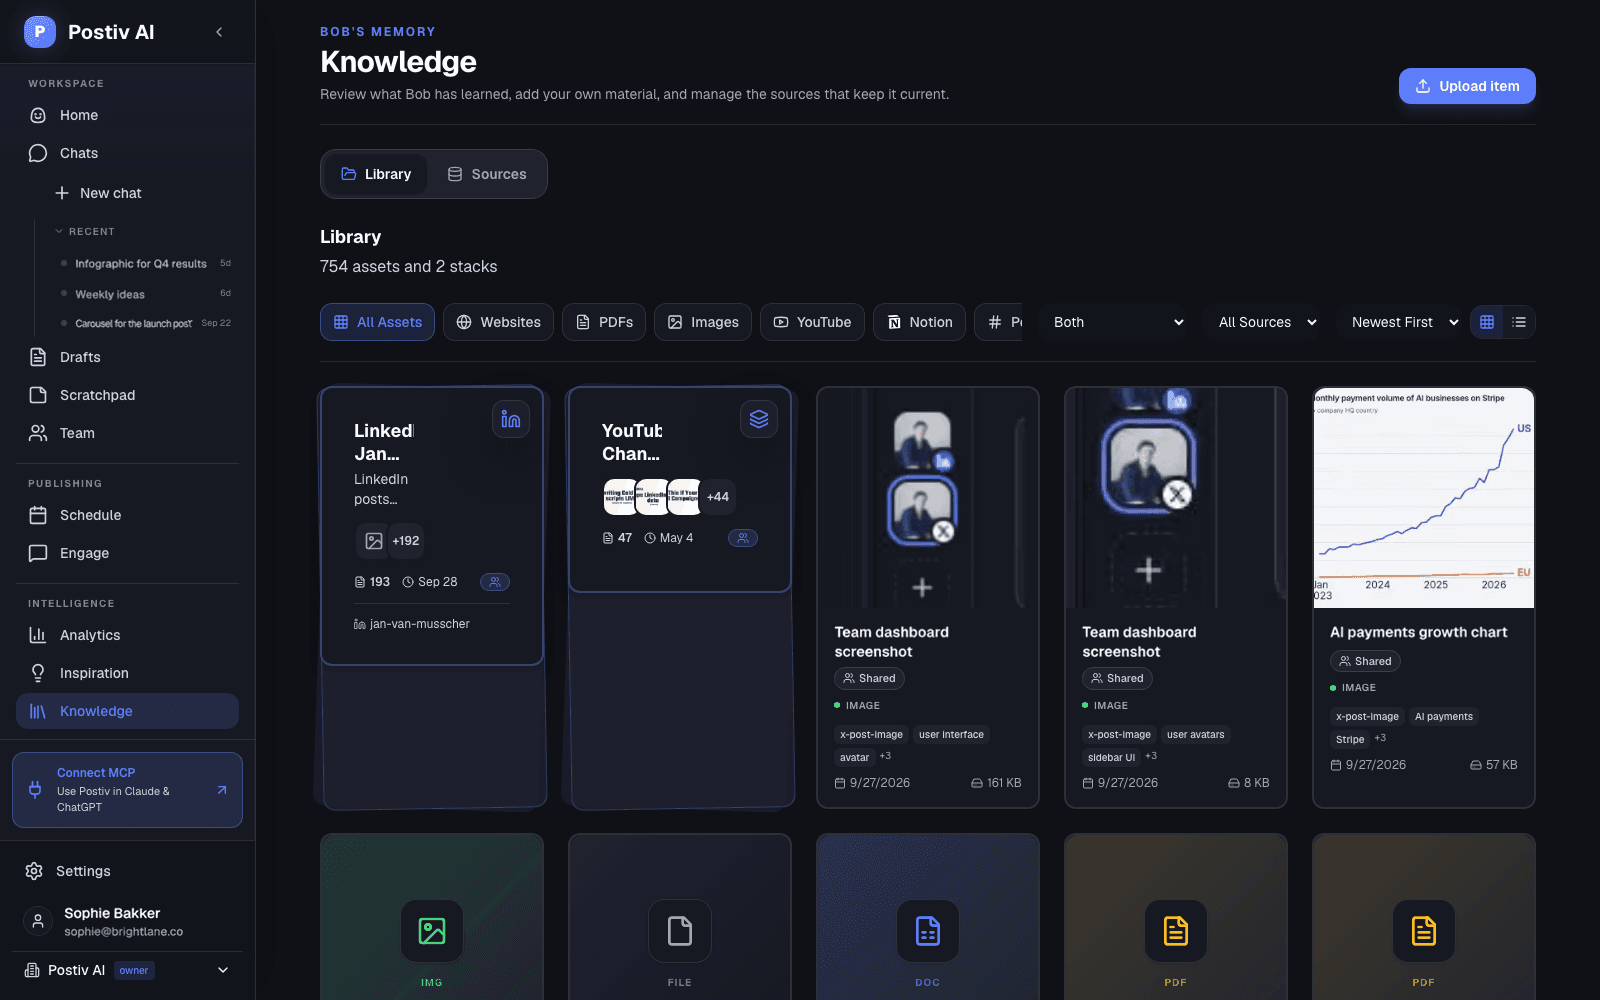
Task: Filter library by Images
Action: coord(703,322)
